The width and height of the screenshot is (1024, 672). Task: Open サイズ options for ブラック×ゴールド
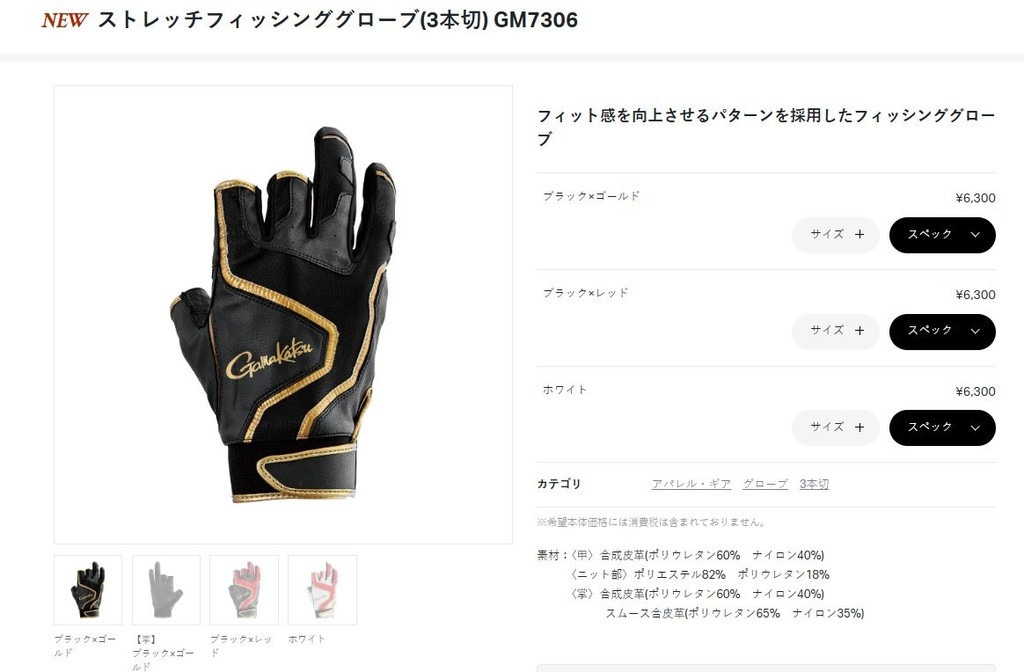tap(836, 235)
